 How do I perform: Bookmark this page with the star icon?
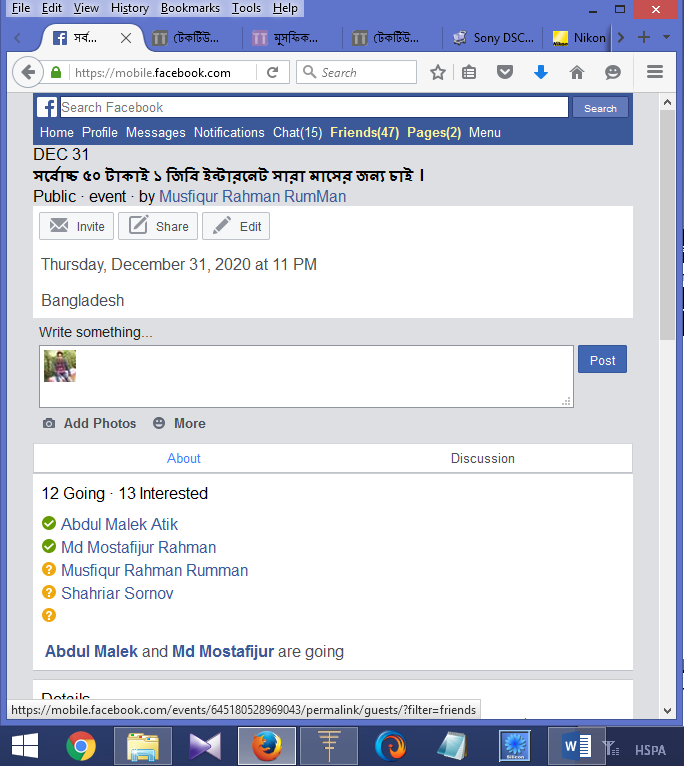[438, 73]
